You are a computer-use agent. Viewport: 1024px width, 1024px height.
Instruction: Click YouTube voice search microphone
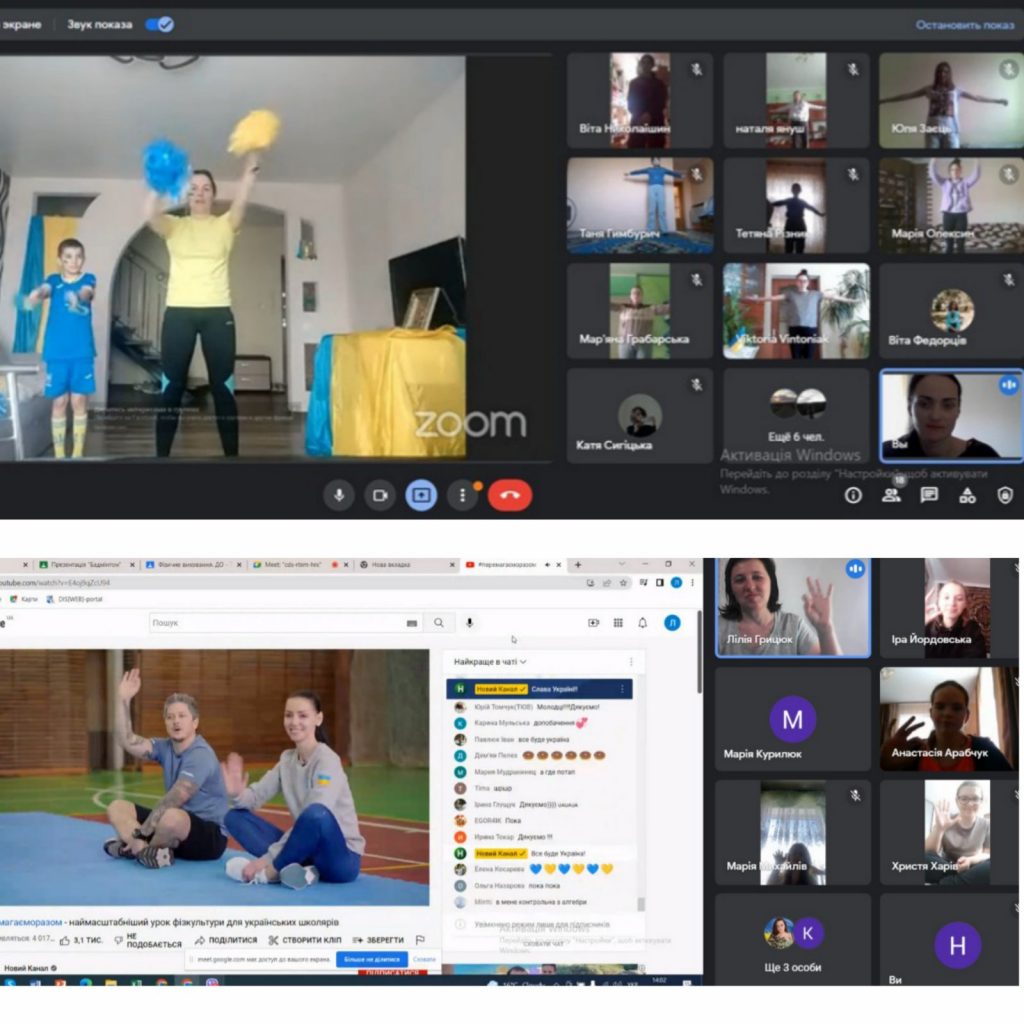pyautogui.click(x=469, y=623)
